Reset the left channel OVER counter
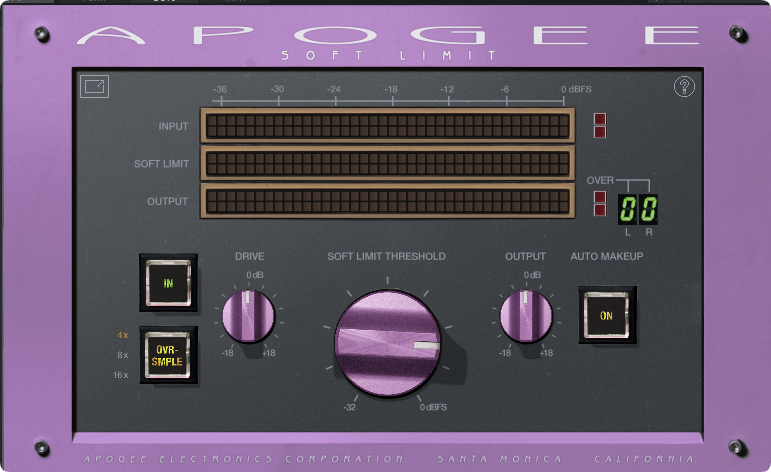Image resolution: width=771 pixels, height=472 pixels. pos(627,209)
